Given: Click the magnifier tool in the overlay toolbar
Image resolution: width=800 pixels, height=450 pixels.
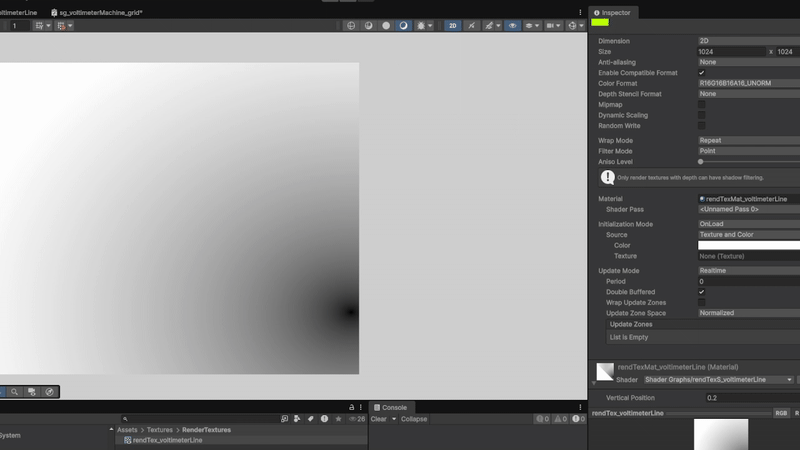Looking at the screenshot, I should [15, 392].
